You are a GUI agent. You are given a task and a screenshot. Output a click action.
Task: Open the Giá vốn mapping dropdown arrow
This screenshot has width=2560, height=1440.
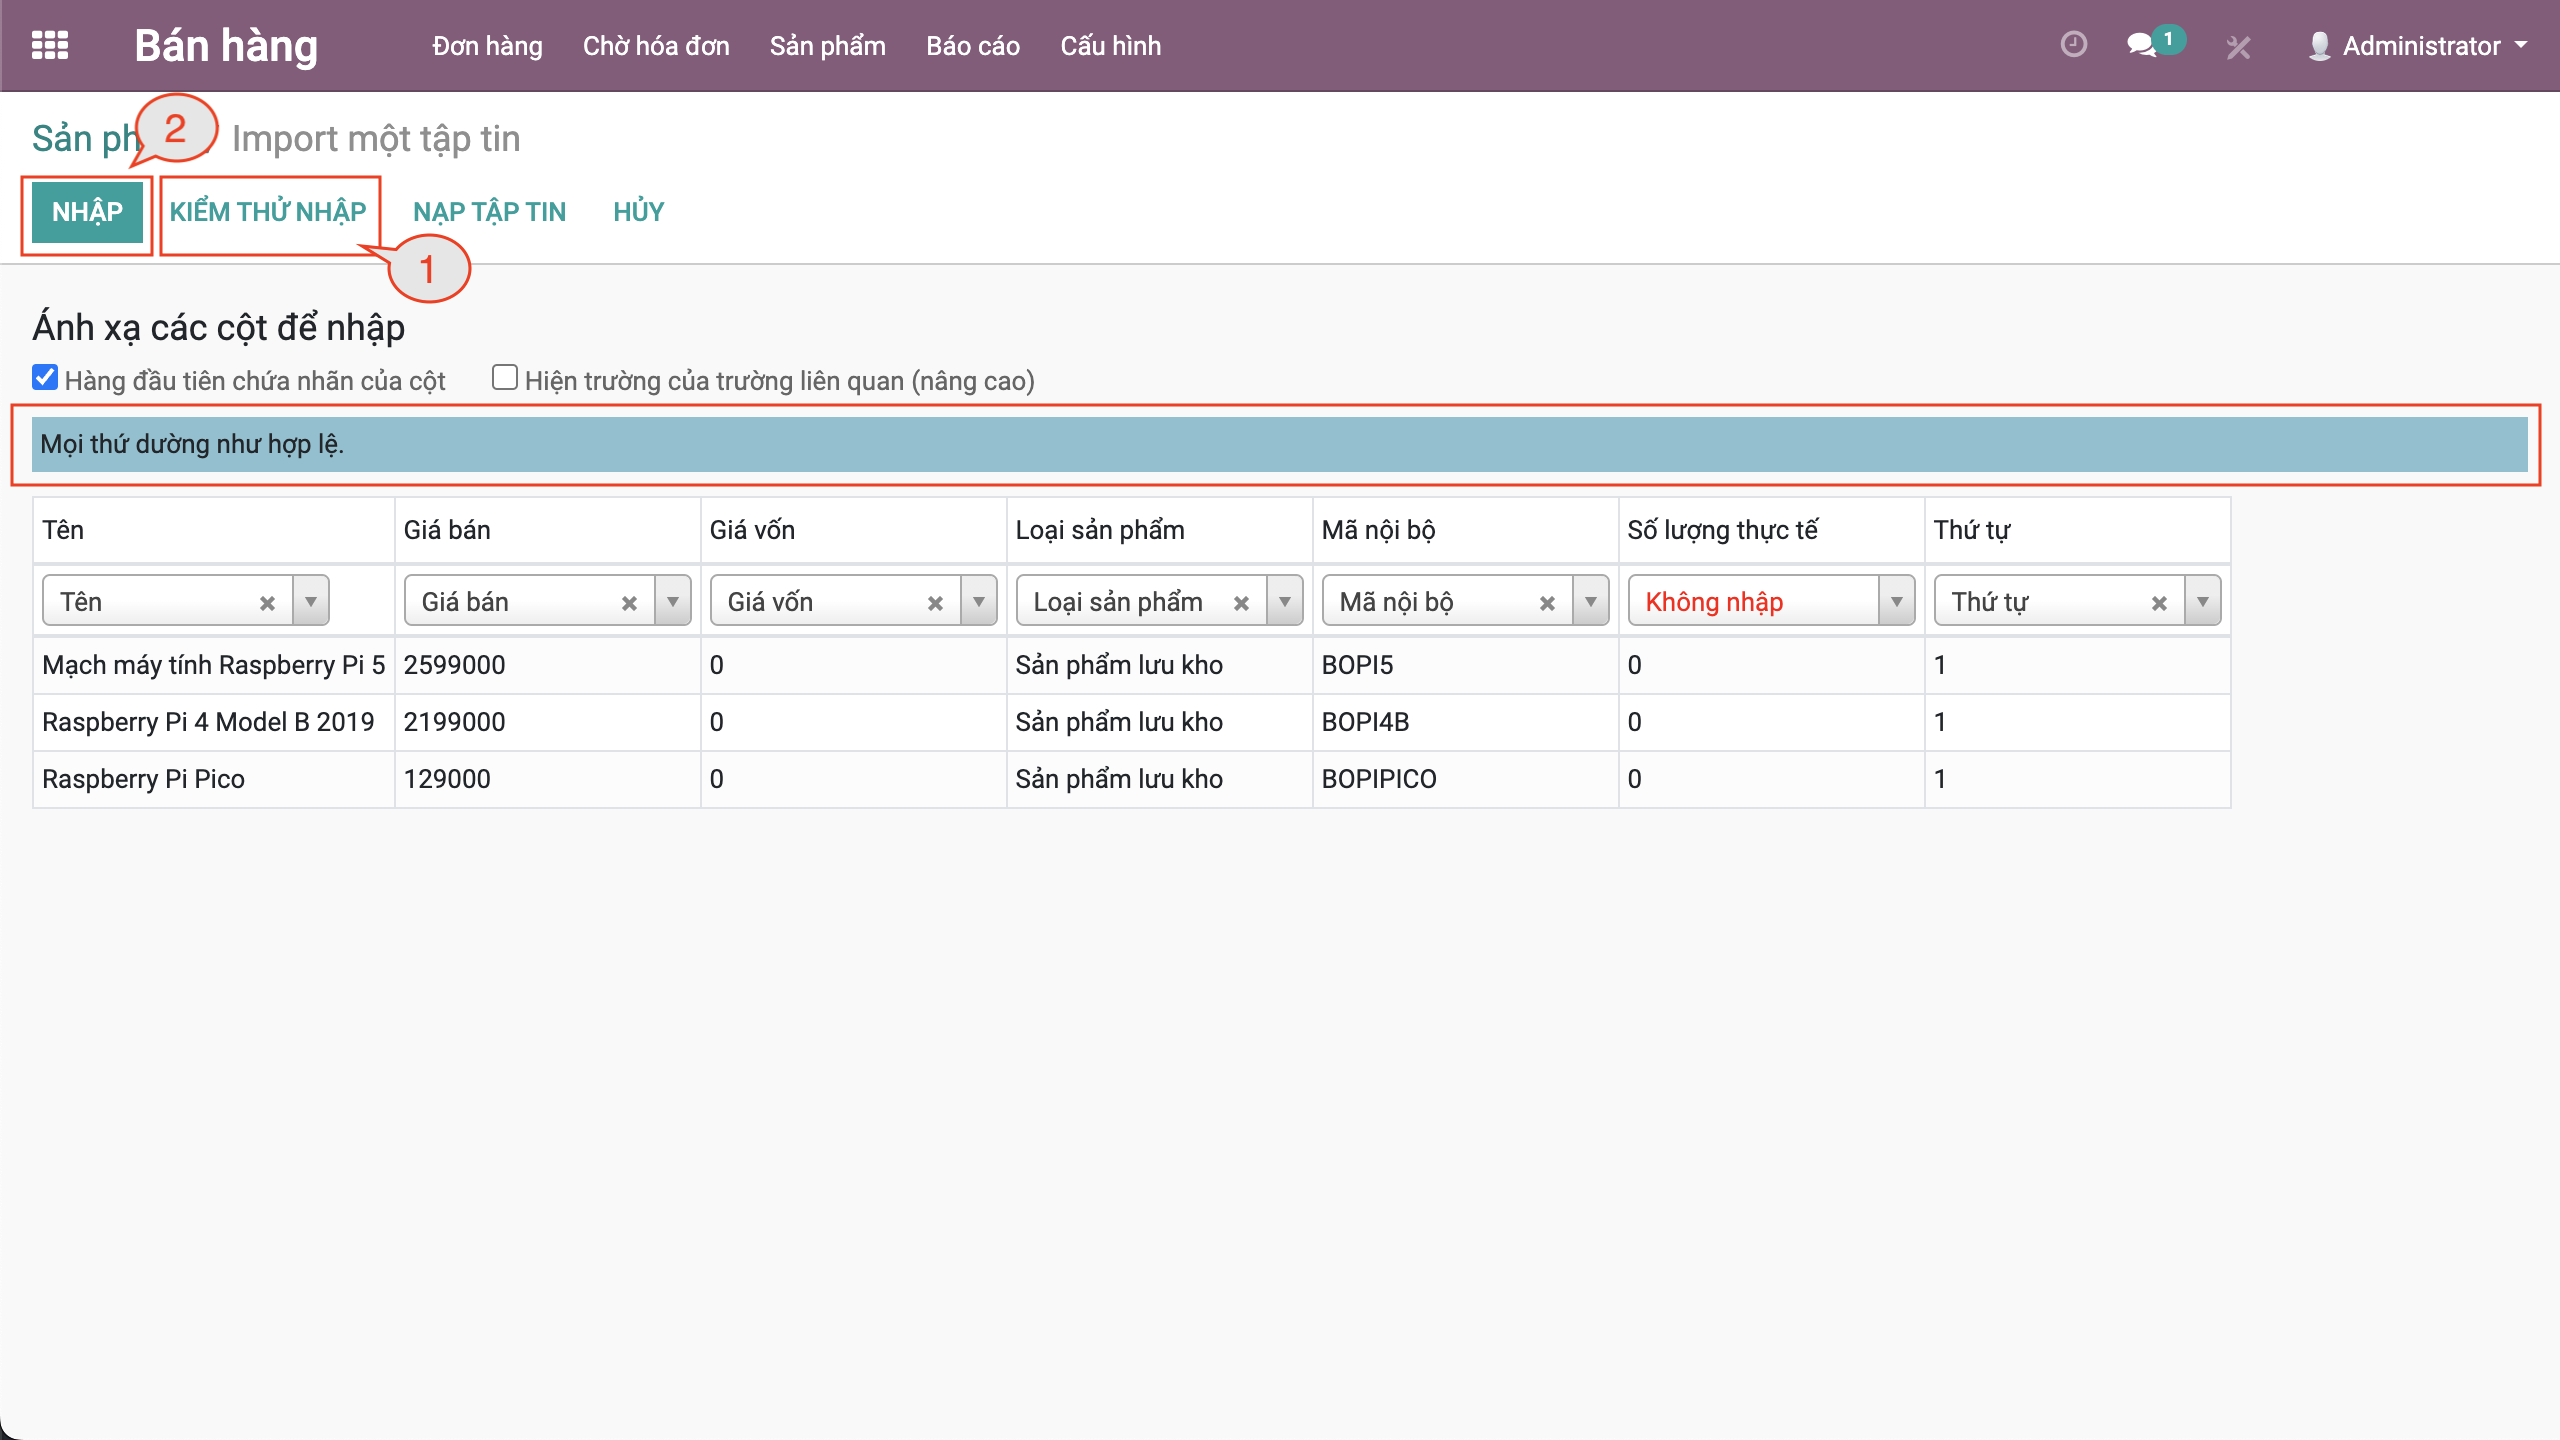(x=979, y=601)
